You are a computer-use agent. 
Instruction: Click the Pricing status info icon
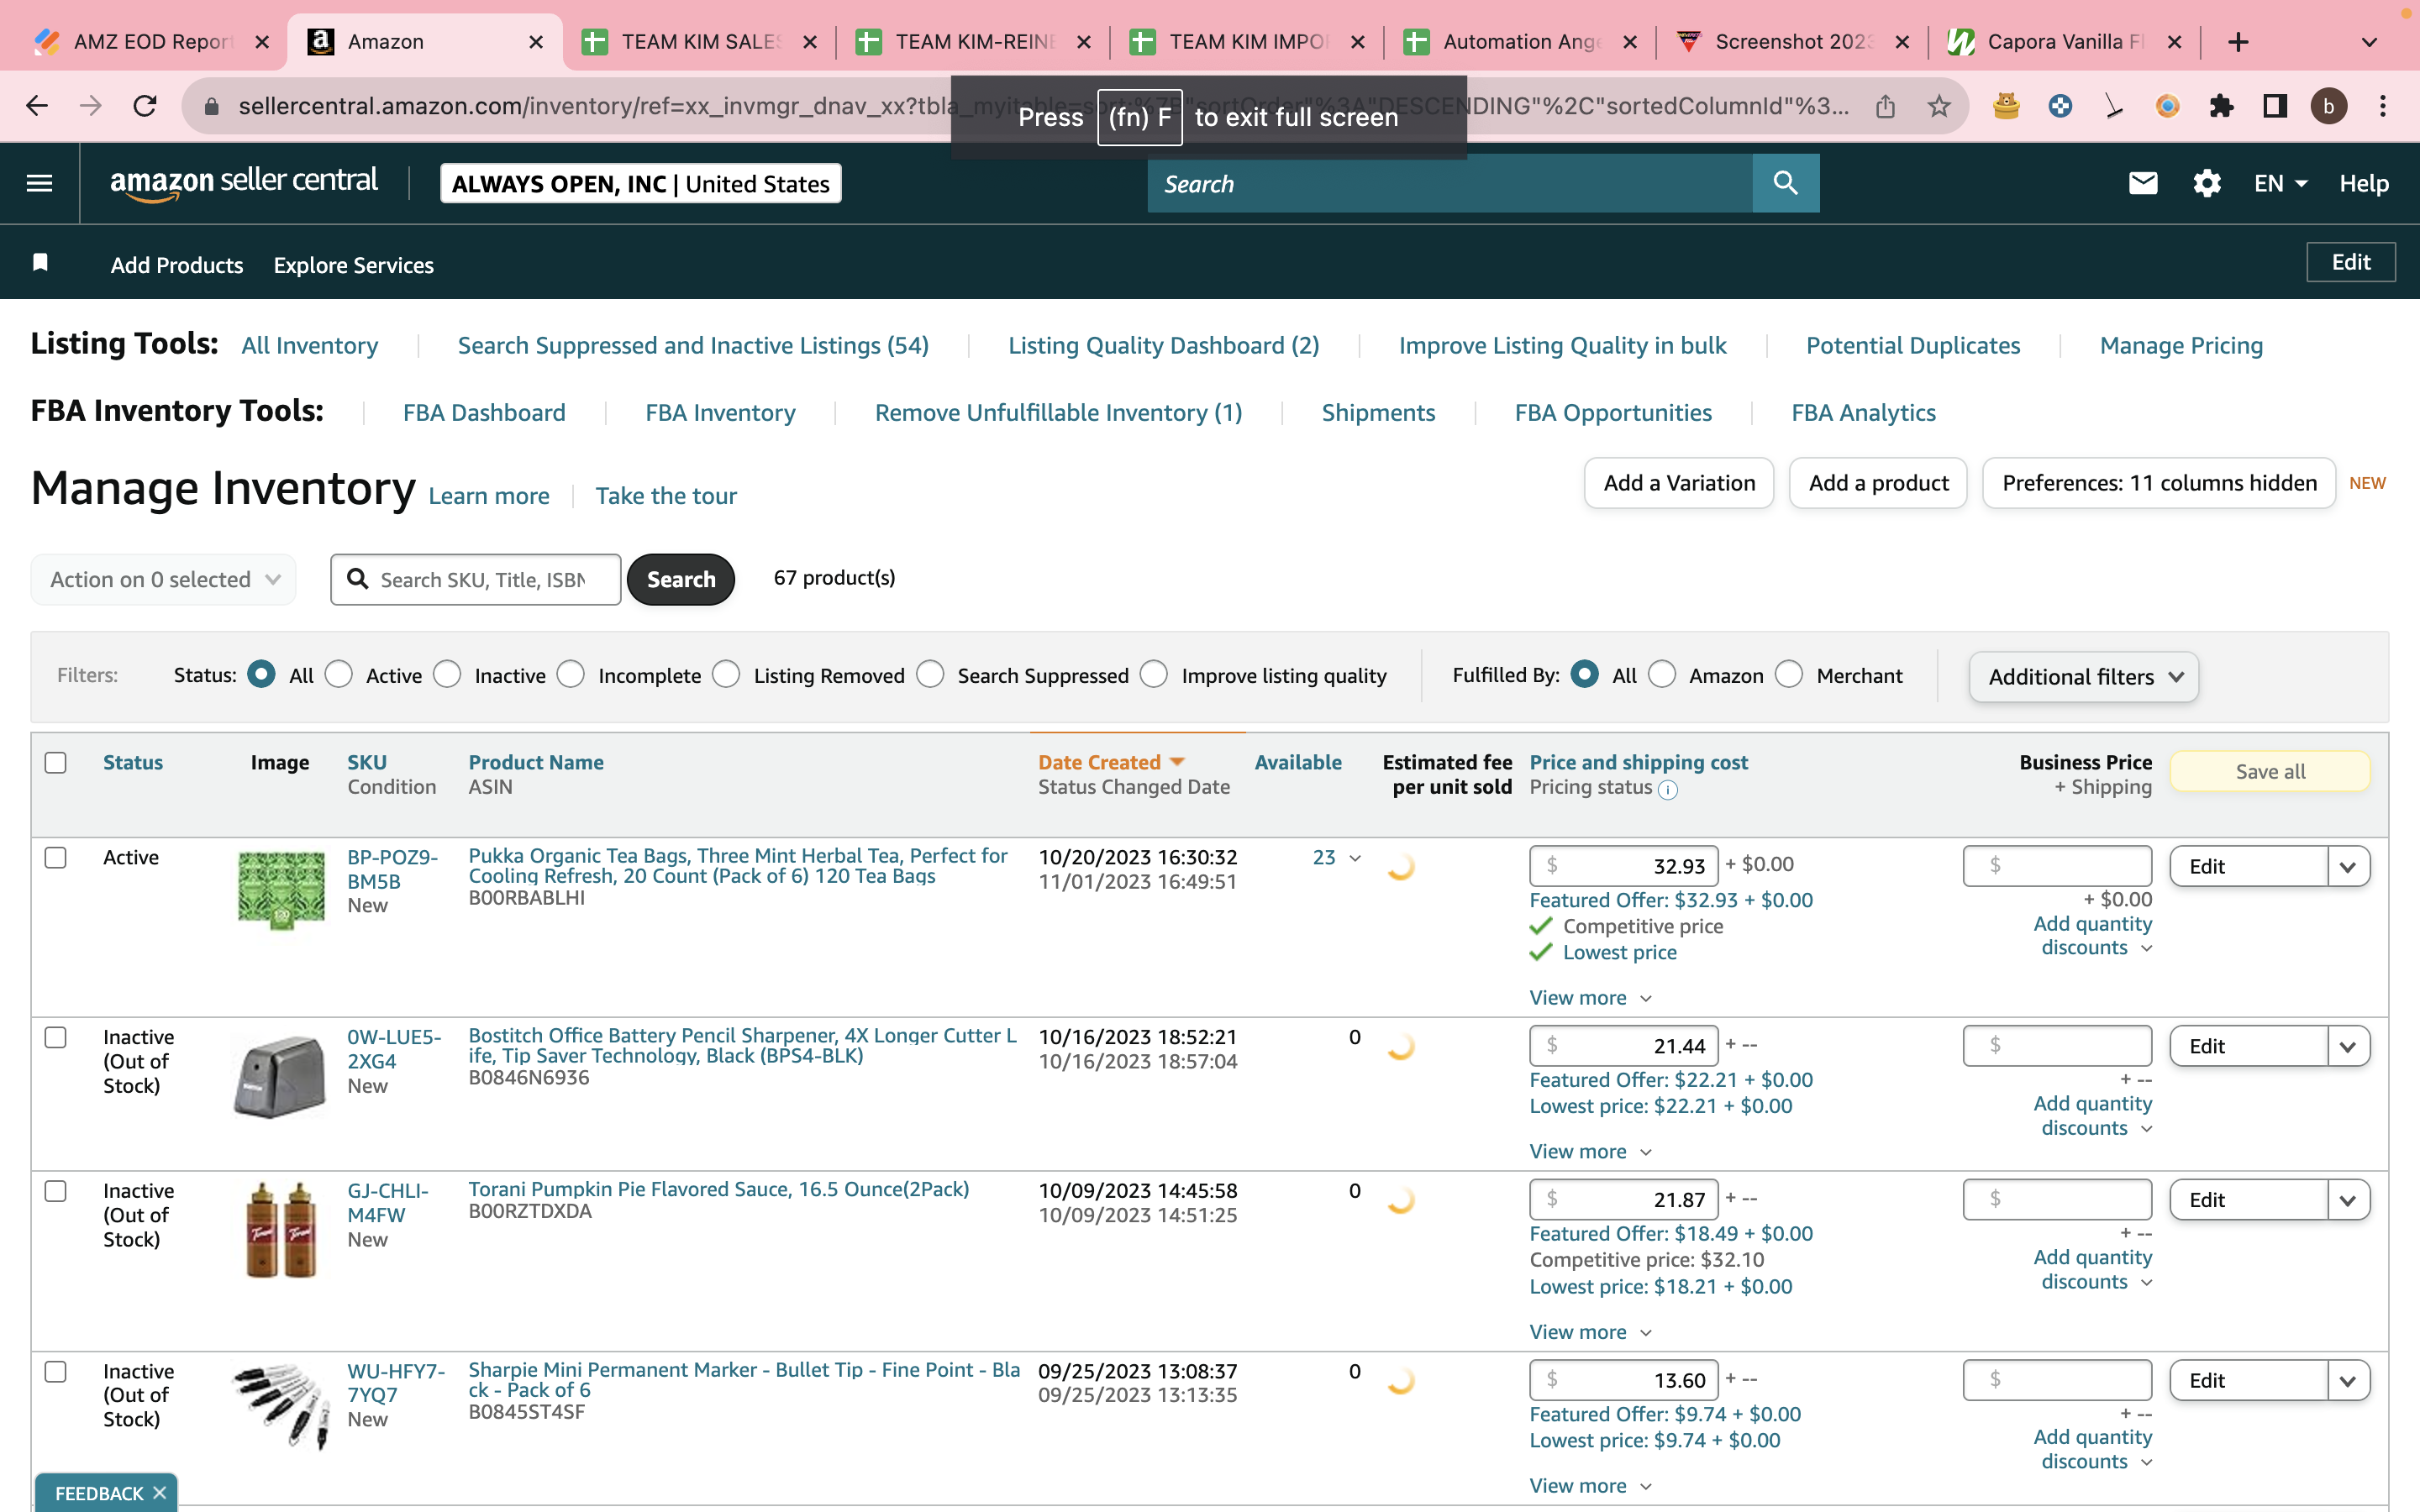1667,789
